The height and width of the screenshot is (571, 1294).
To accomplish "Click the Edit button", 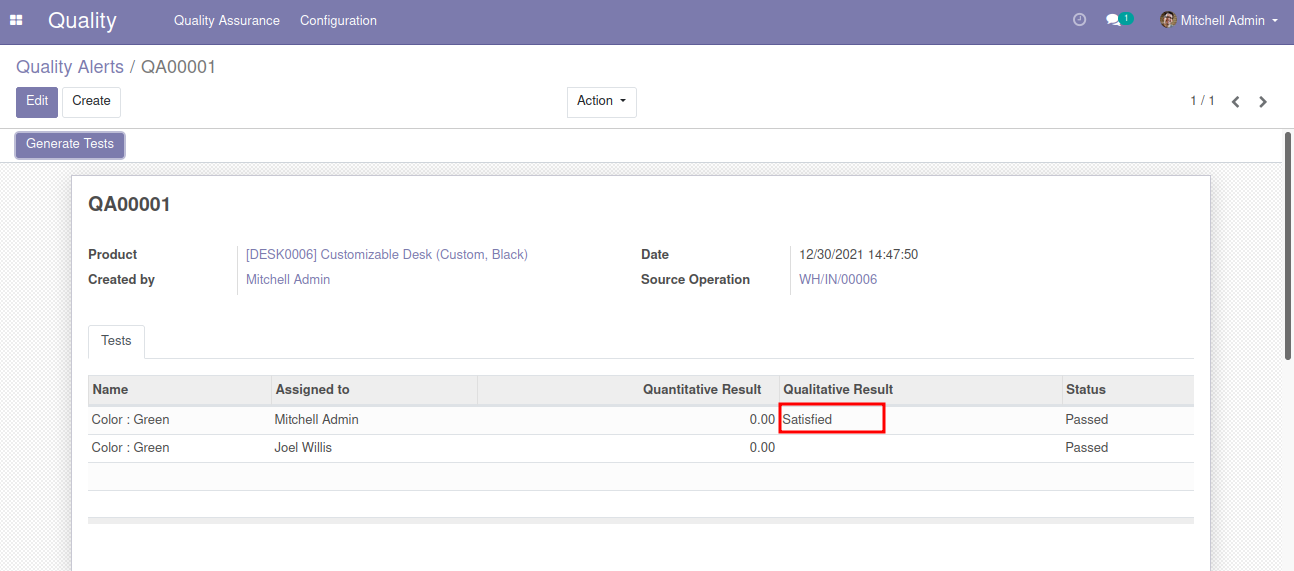I will pos(37,101).
